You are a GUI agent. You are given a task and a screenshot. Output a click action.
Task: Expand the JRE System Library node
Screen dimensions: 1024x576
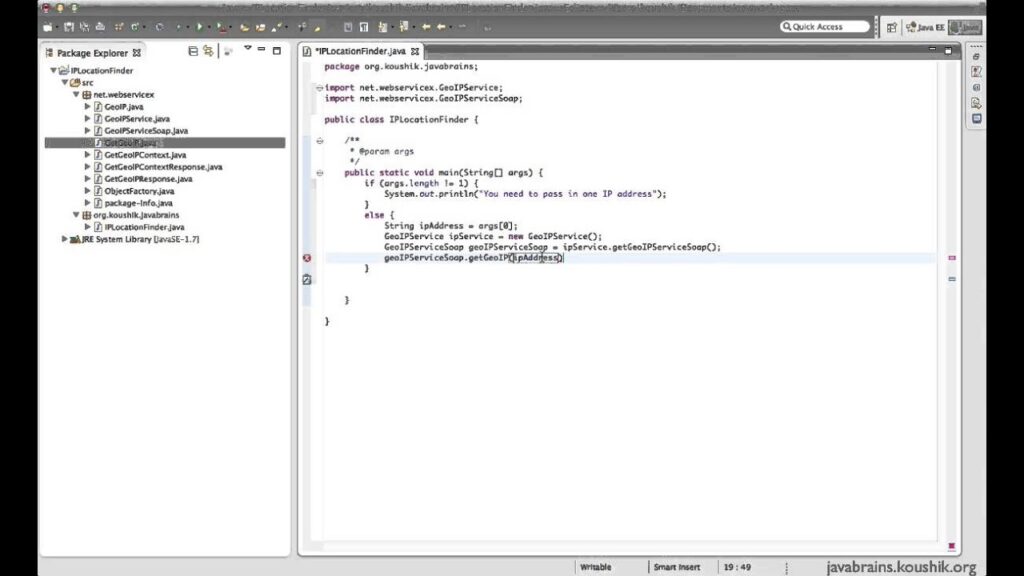tap(64, 238)
